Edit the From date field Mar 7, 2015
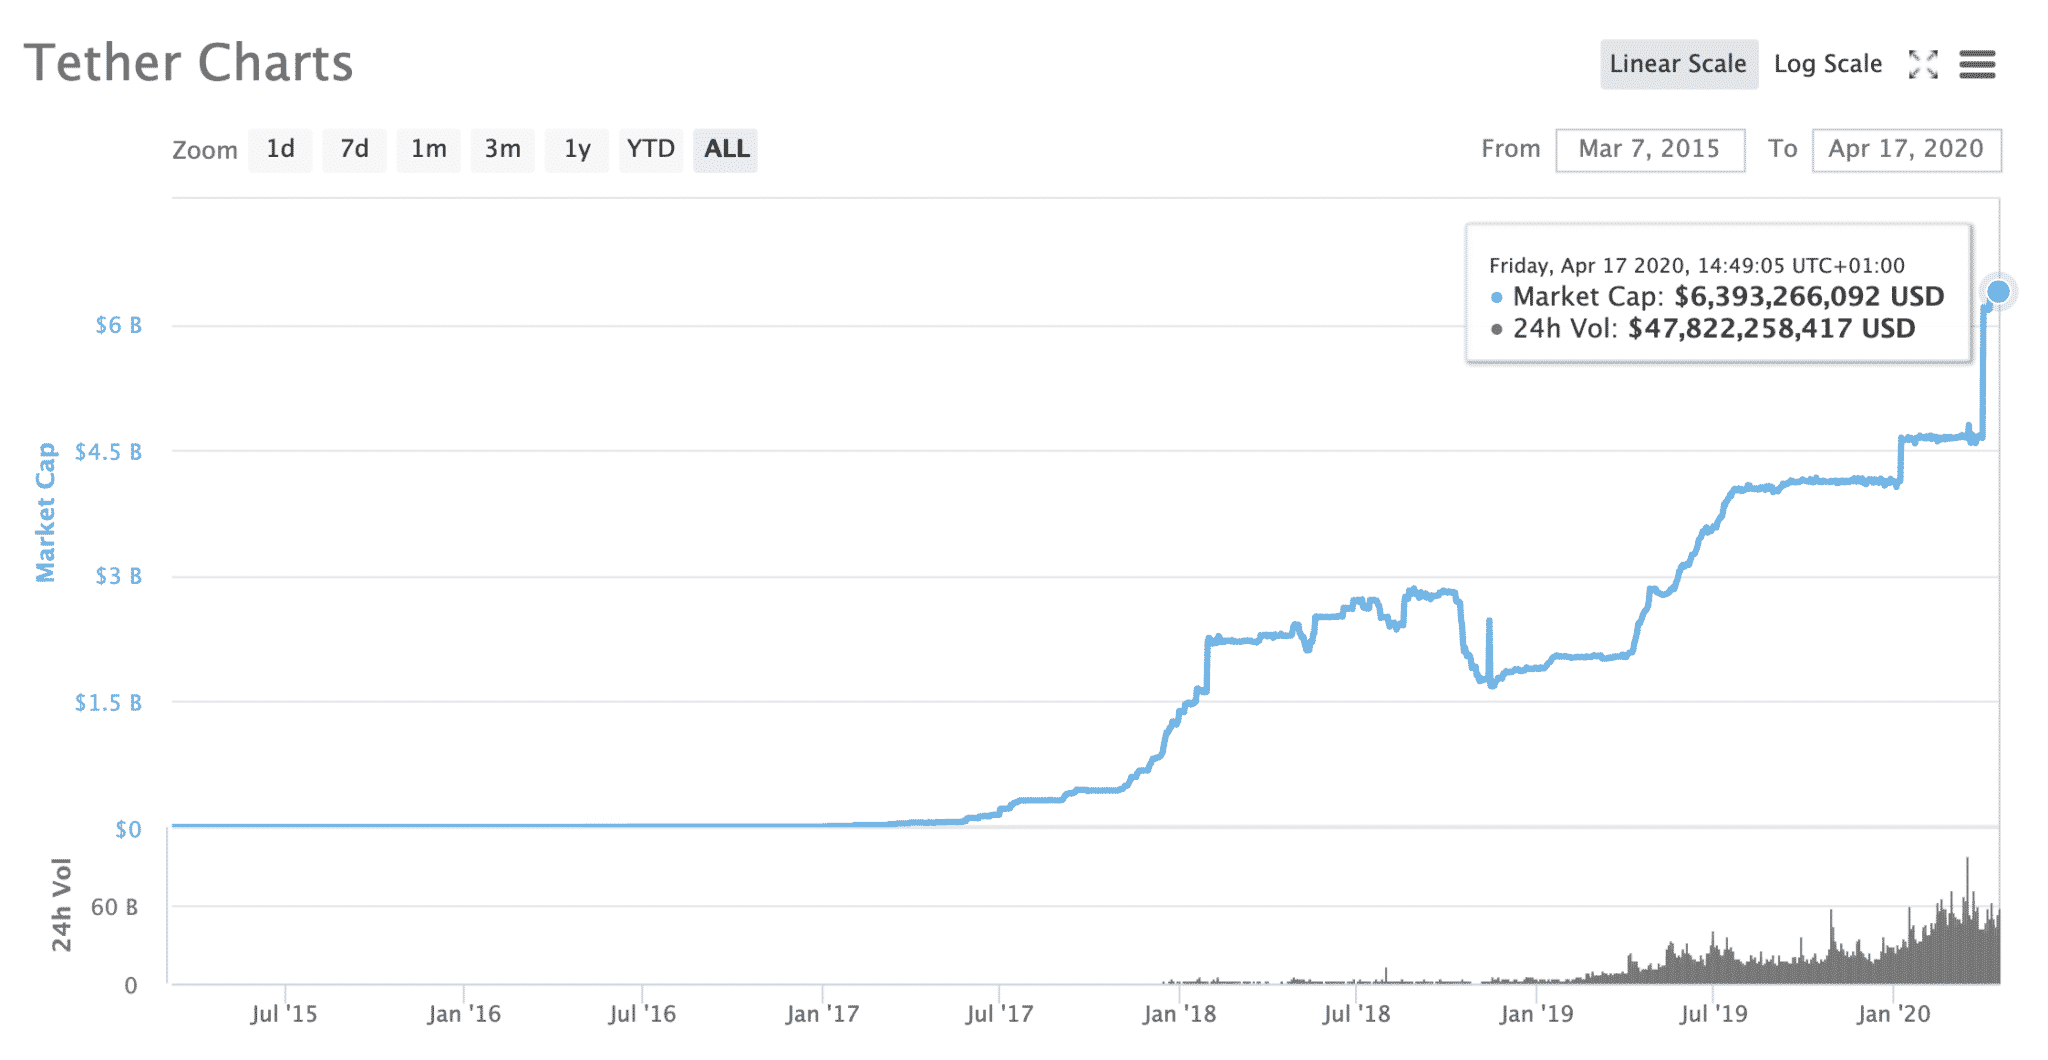 (1650, 150)
